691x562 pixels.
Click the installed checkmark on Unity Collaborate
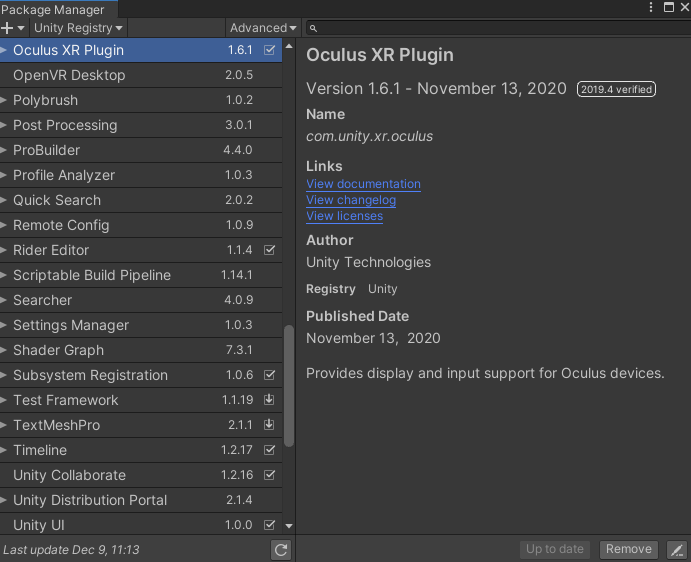269,475
